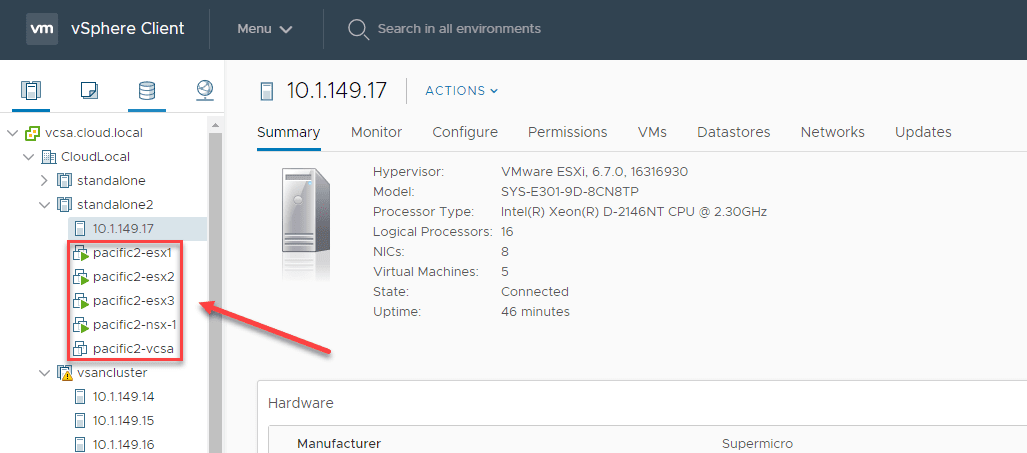Screen dimensions: 1027x453
Task: Click the vsancluster warning cluster icon
Action: [65, 373]
